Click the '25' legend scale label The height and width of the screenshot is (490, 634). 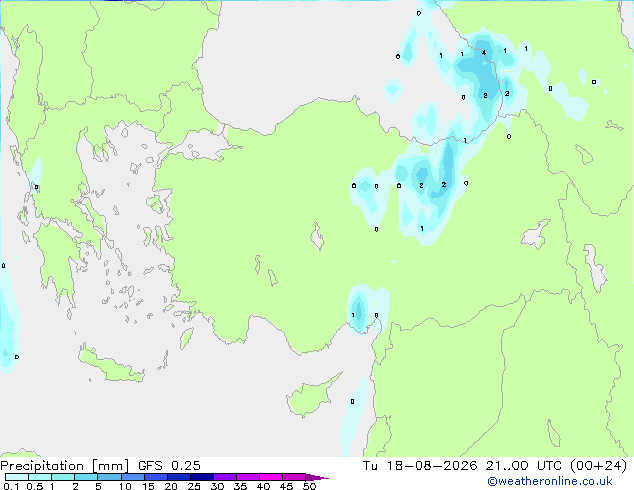point(194,486)
